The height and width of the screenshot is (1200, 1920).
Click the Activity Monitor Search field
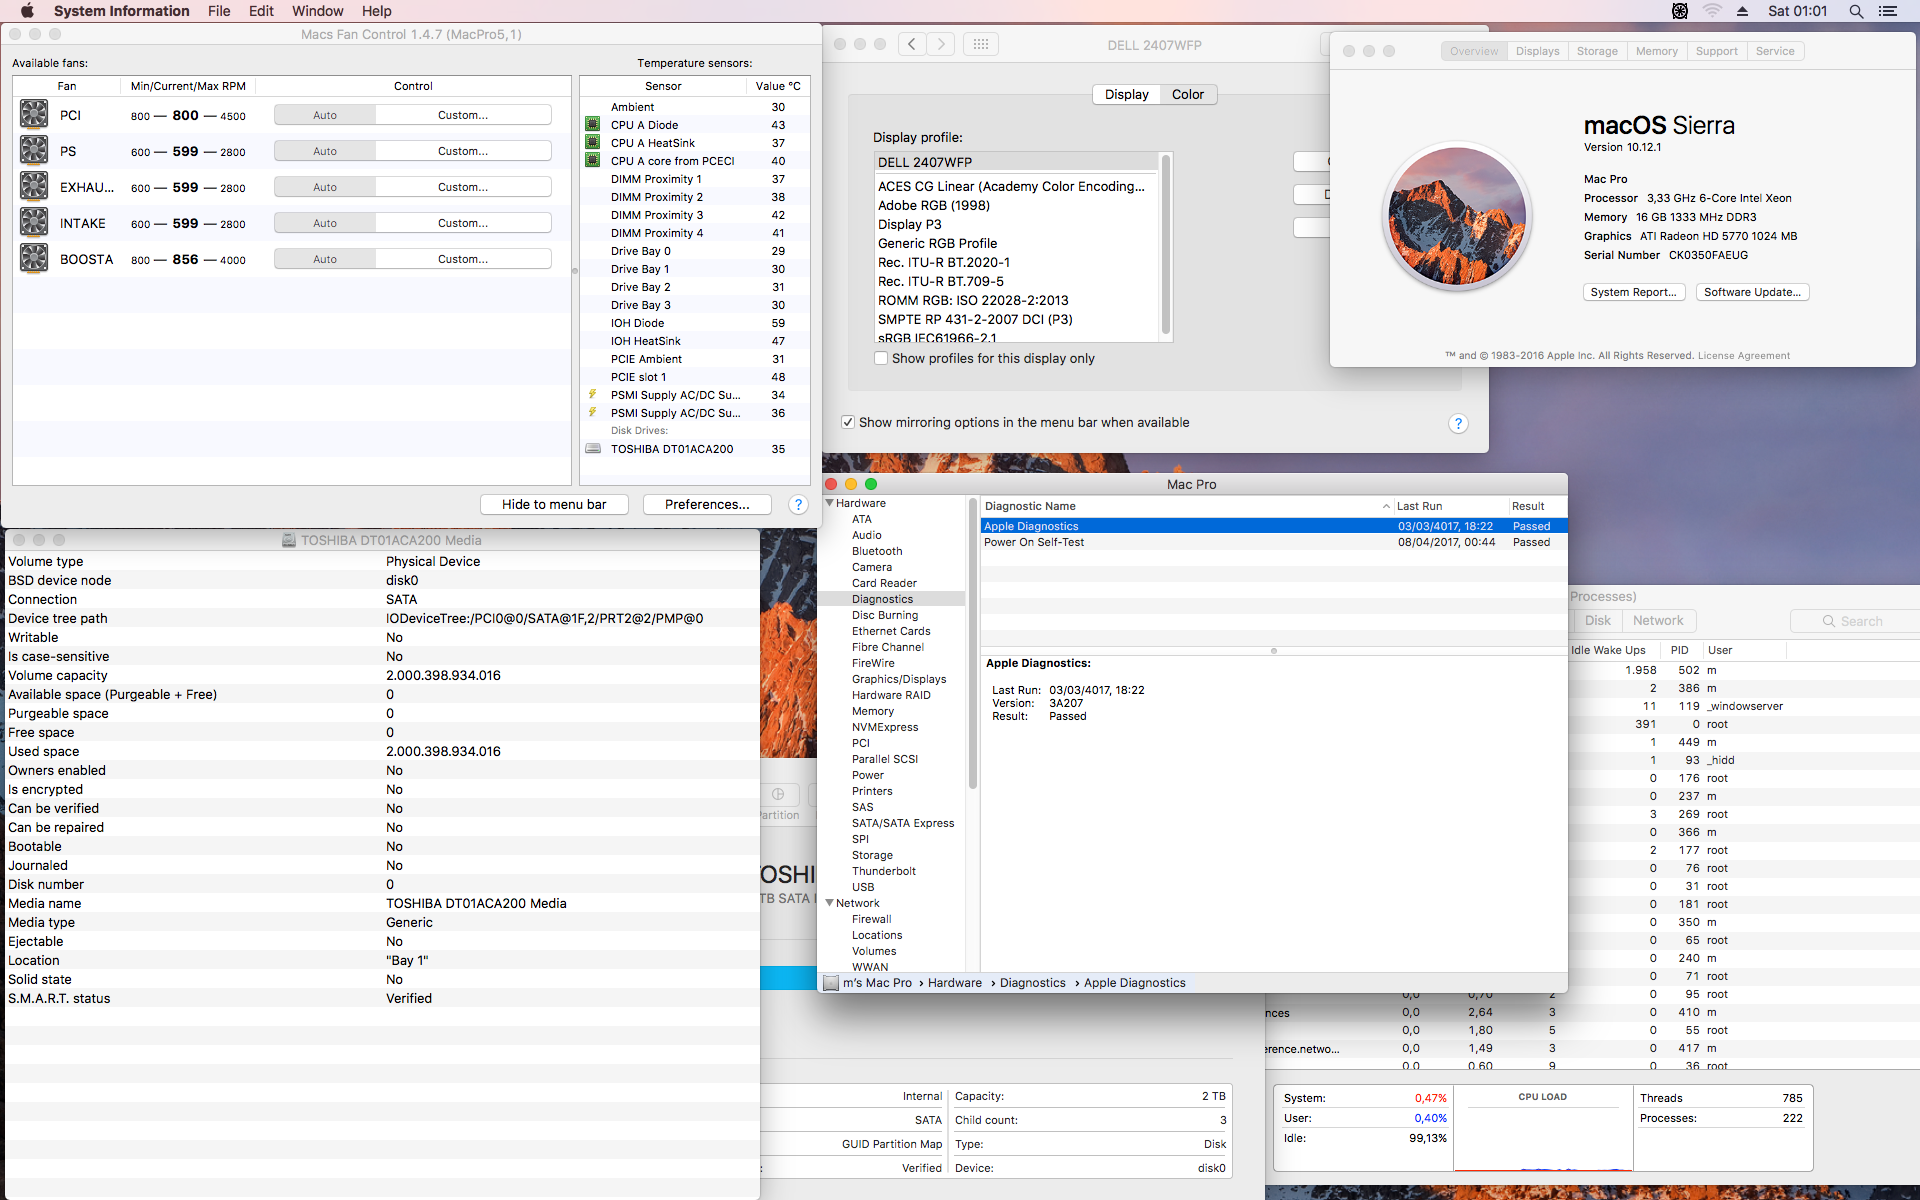pos(1855,620)
